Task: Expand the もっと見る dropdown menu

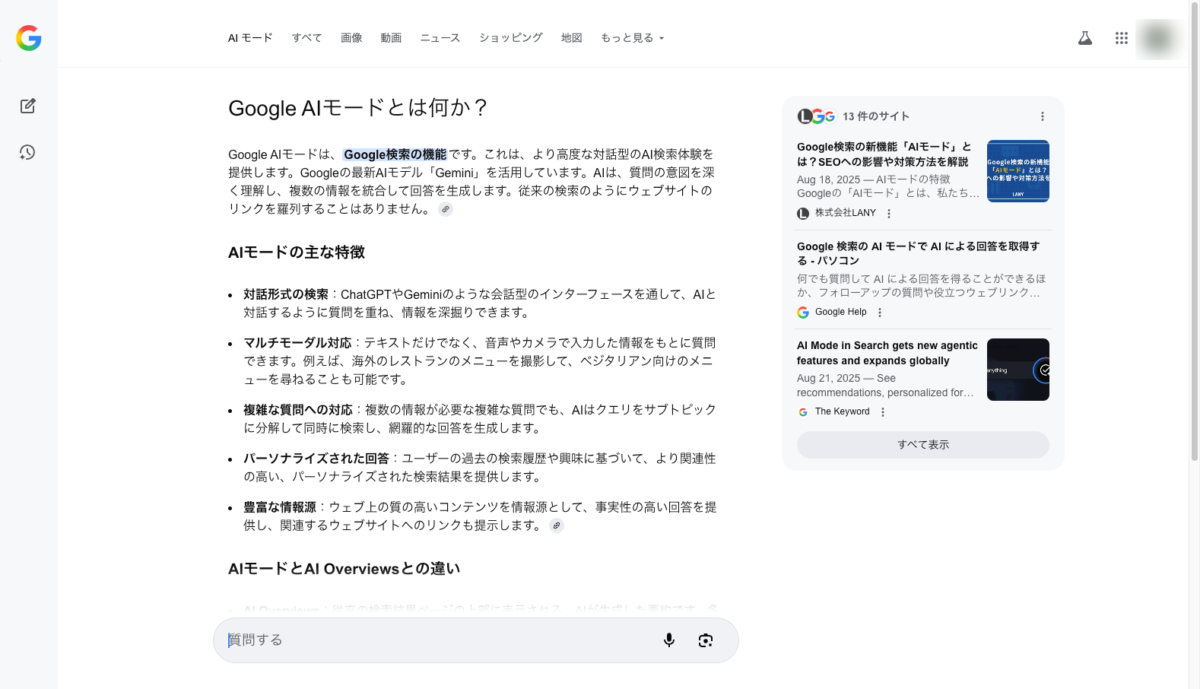Action: 632,38
